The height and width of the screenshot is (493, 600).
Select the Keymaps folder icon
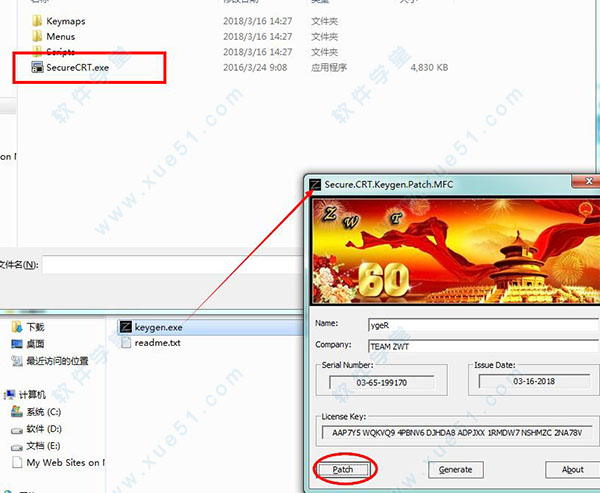[x=37, y=21]
